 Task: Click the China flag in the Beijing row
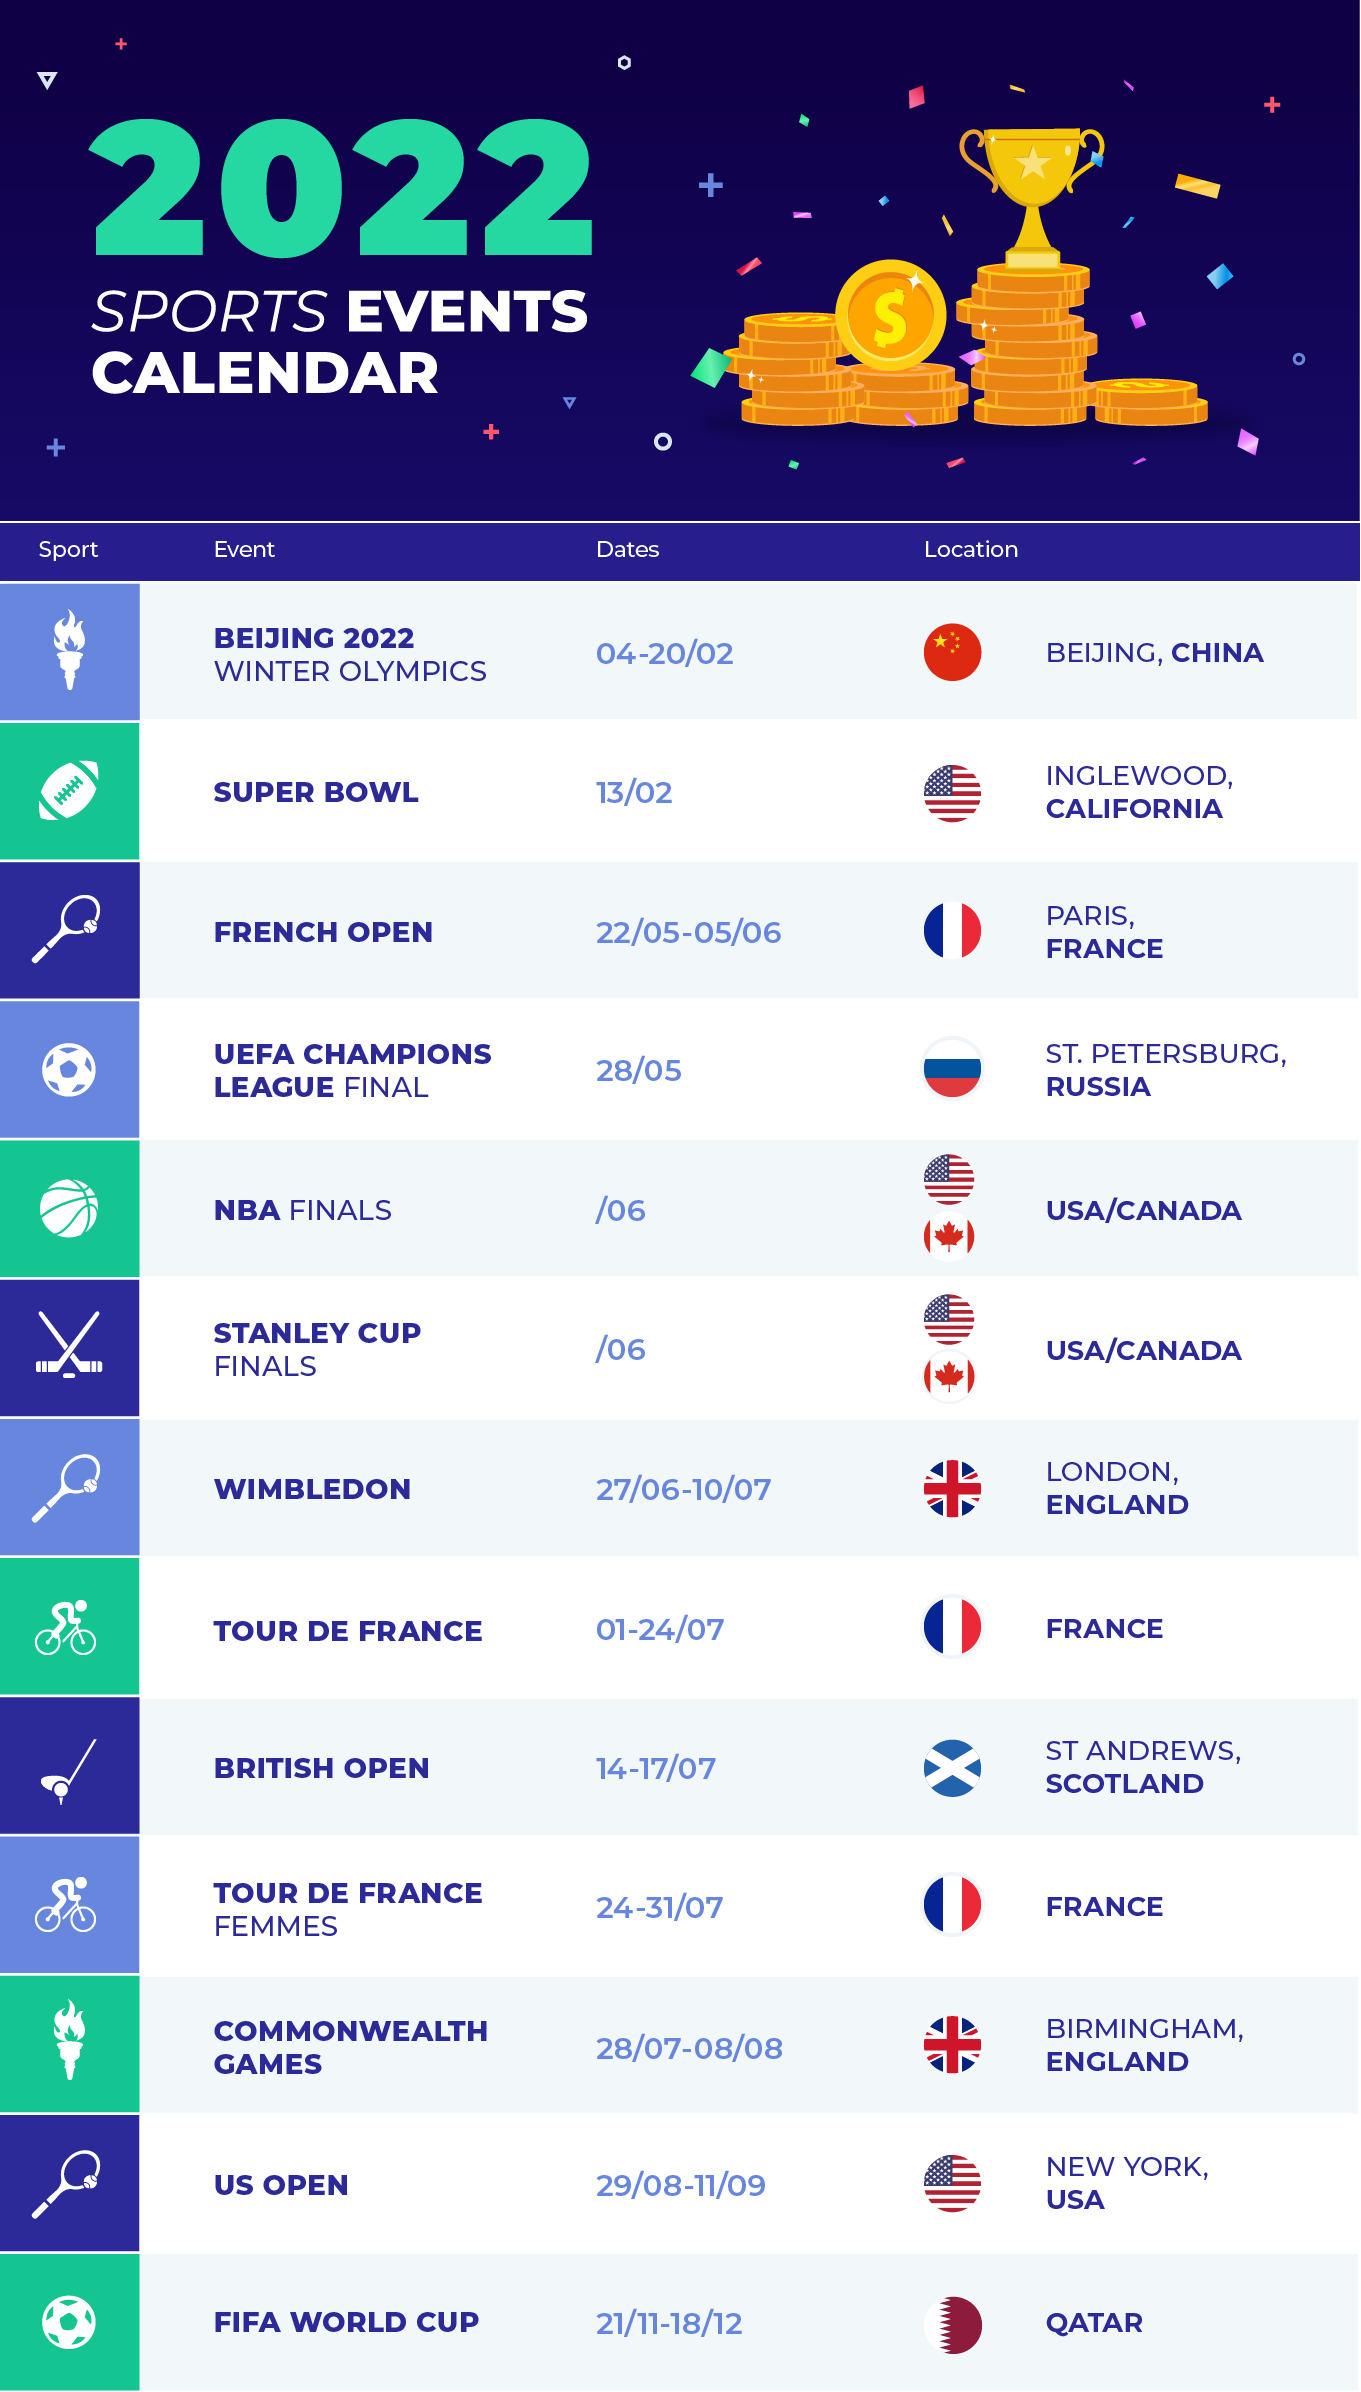[x=952, y=652]
